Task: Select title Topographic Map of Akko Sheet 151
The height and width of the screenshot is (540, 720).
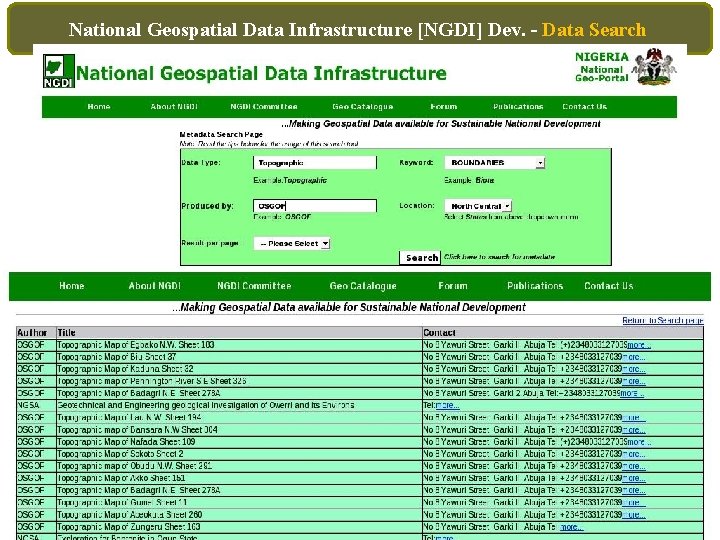Action: (x=121, y=478)
